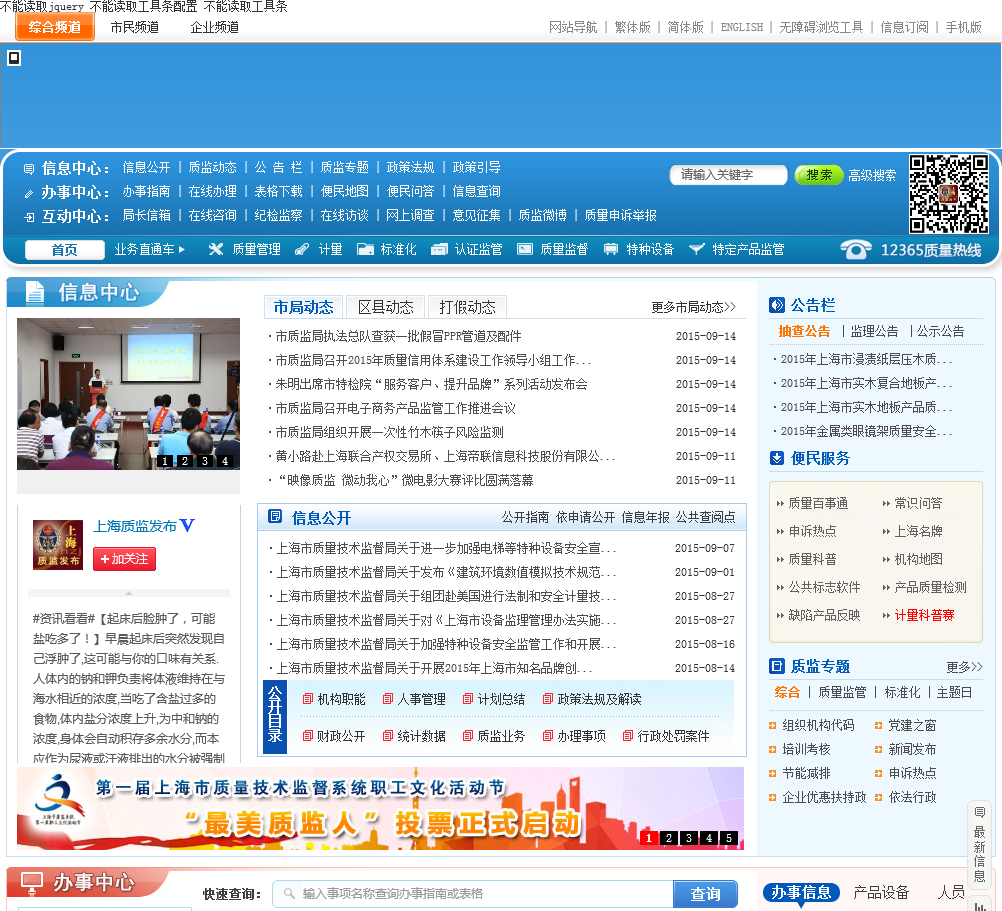This screenshot has height=911, width=1002.
Task: Switch to the 打假动态 tab
Action: [467, 307]
